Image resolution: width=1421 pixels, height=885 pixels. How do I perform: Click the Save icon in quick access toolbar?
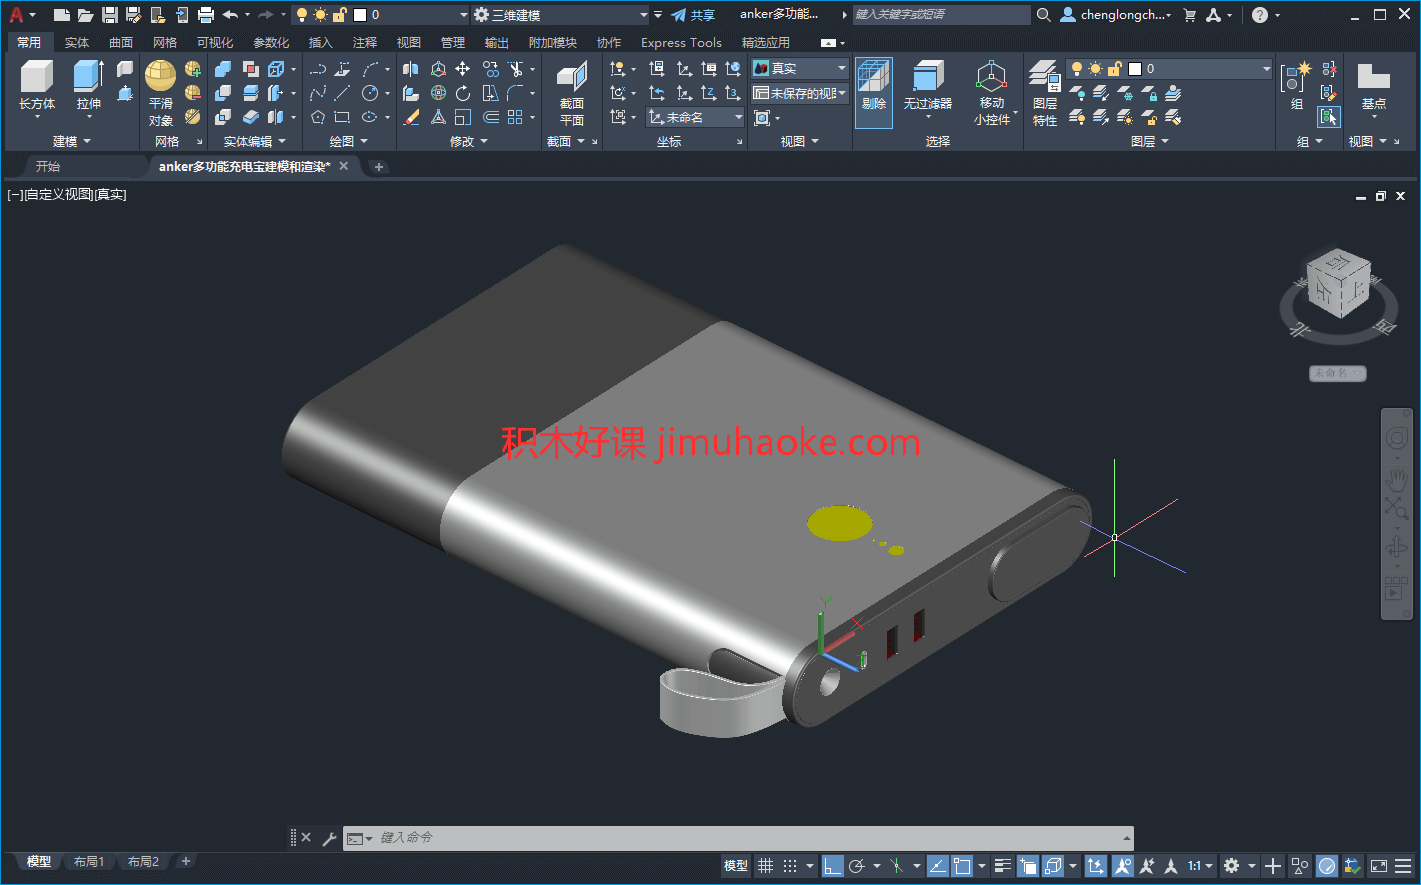tap(110, 14)
